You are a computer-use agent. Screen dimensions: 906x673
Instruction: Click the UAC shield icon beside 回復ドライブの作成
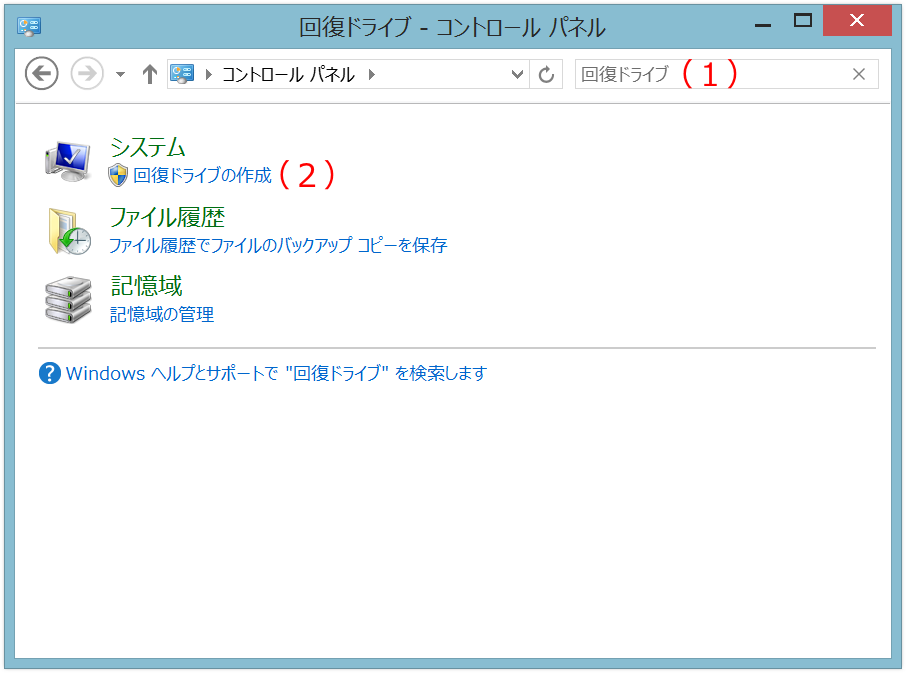[118, 175]
